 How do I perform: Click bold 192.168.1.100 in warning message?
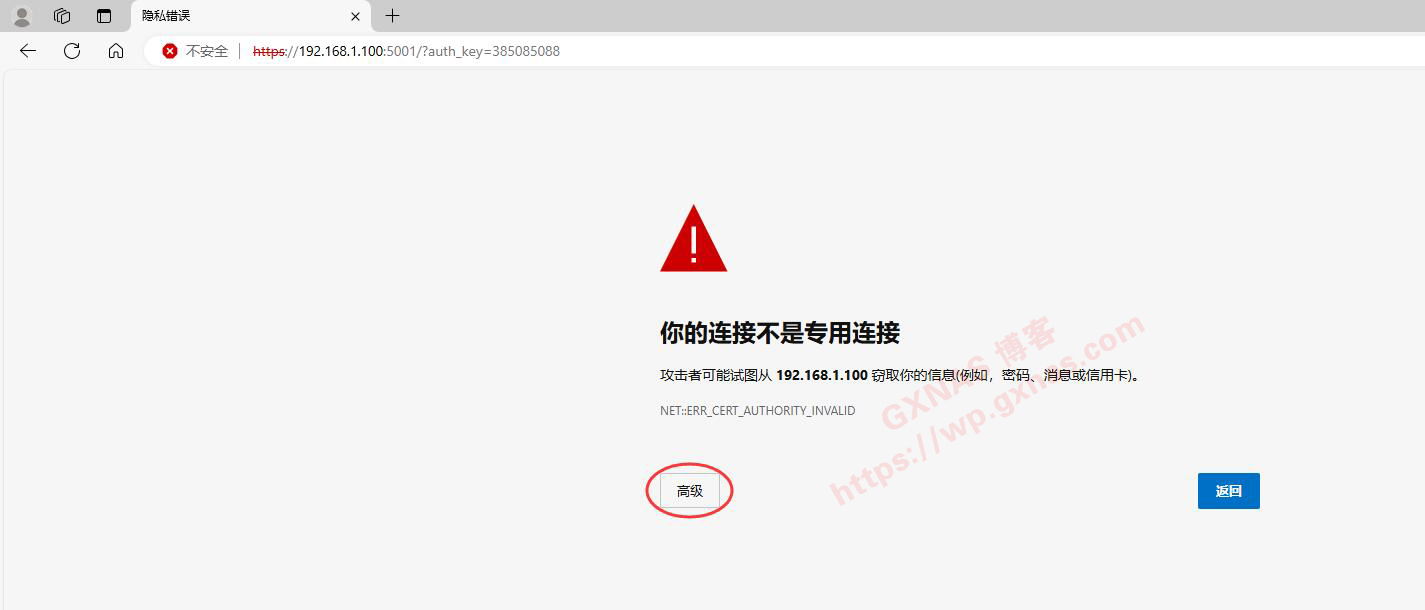[822, 376]
